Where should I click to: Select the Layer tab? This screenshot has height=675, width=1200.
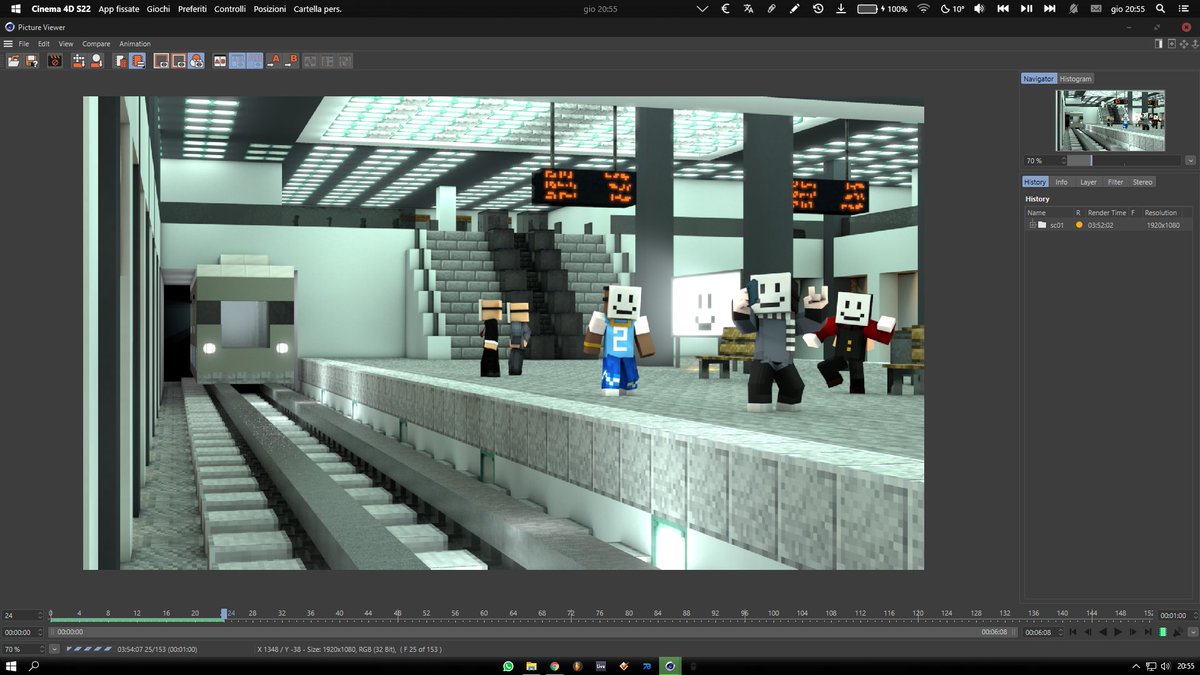pyautogui.click(x=1088, y=182)
